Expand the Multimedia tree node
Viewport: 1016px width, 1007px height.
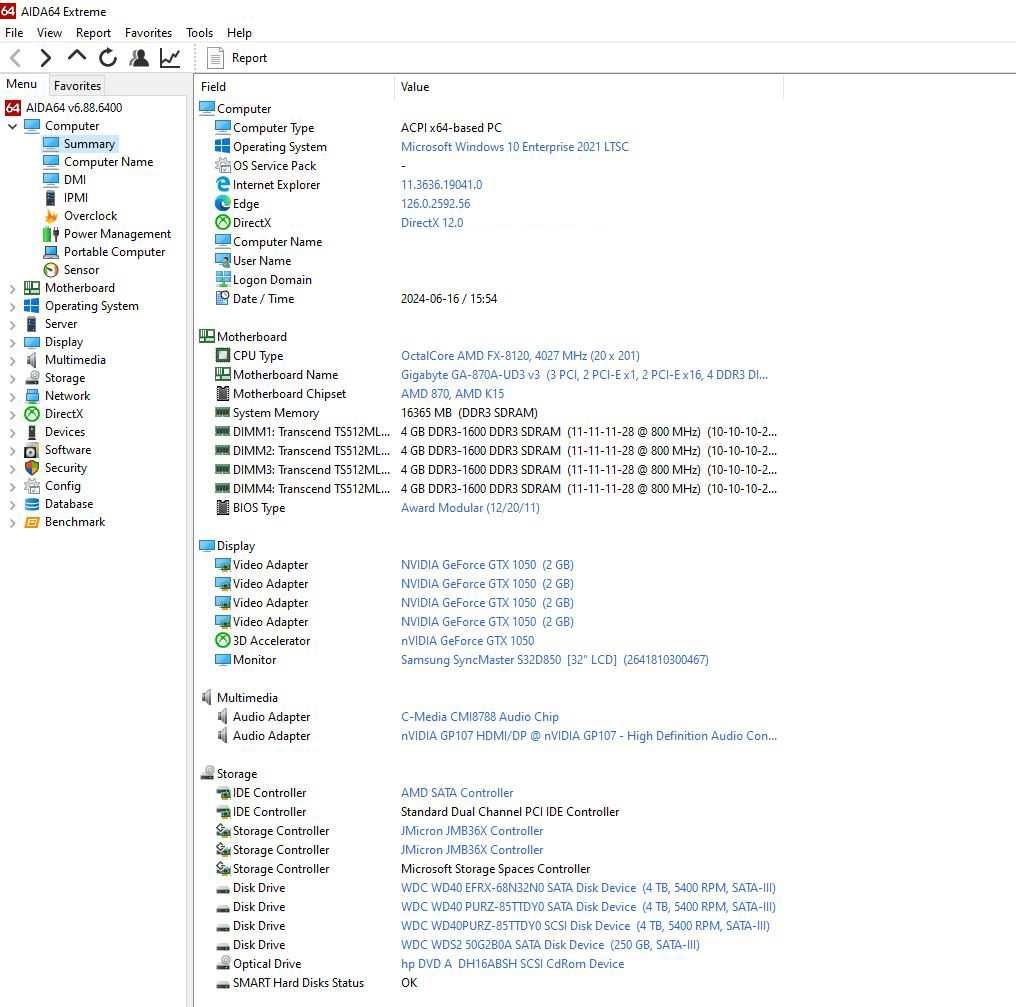point(12,360)
